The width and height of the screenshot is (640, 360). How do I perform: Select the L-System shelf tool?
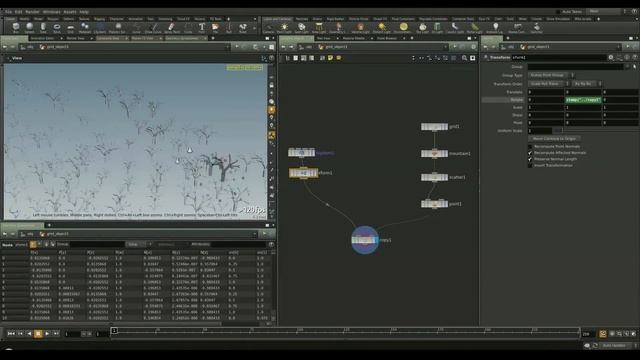pyautogui.click(x=100, y=28)
